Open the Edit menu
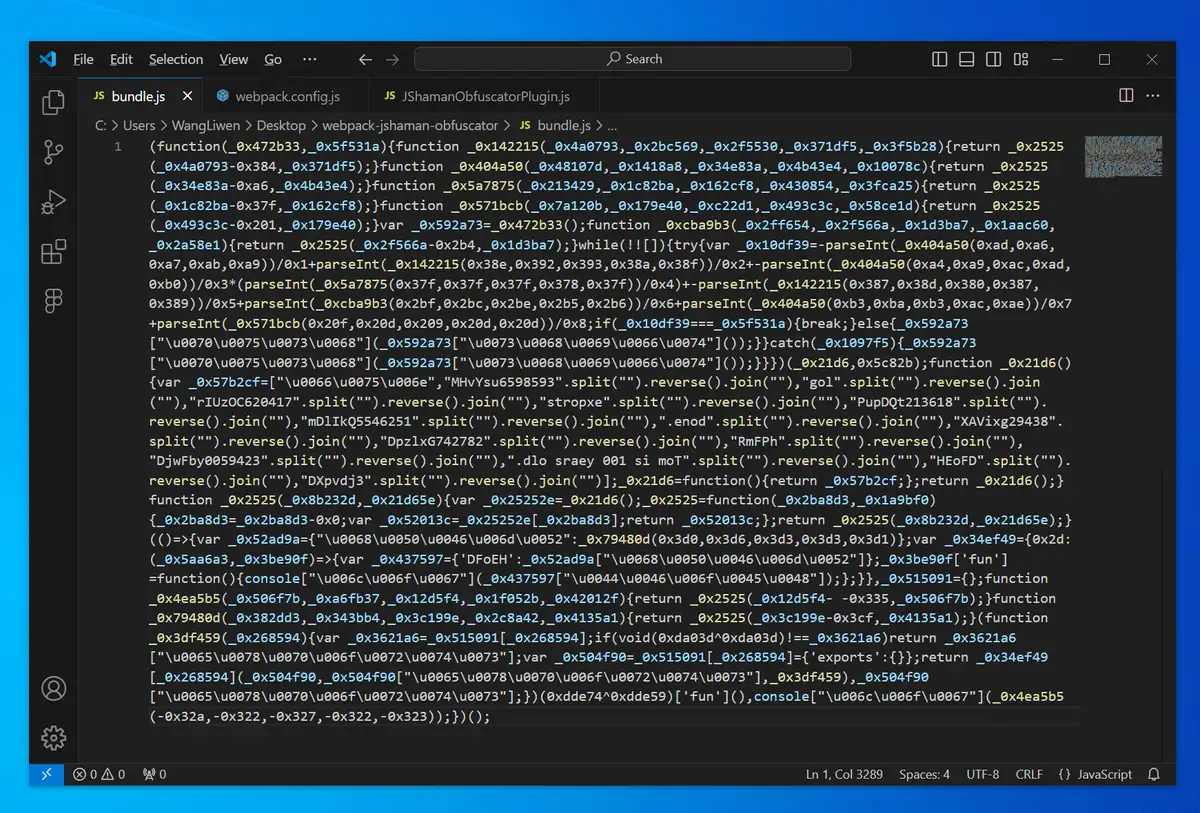The height and width of the screenshot is (813, 1200). click(121, 59)
